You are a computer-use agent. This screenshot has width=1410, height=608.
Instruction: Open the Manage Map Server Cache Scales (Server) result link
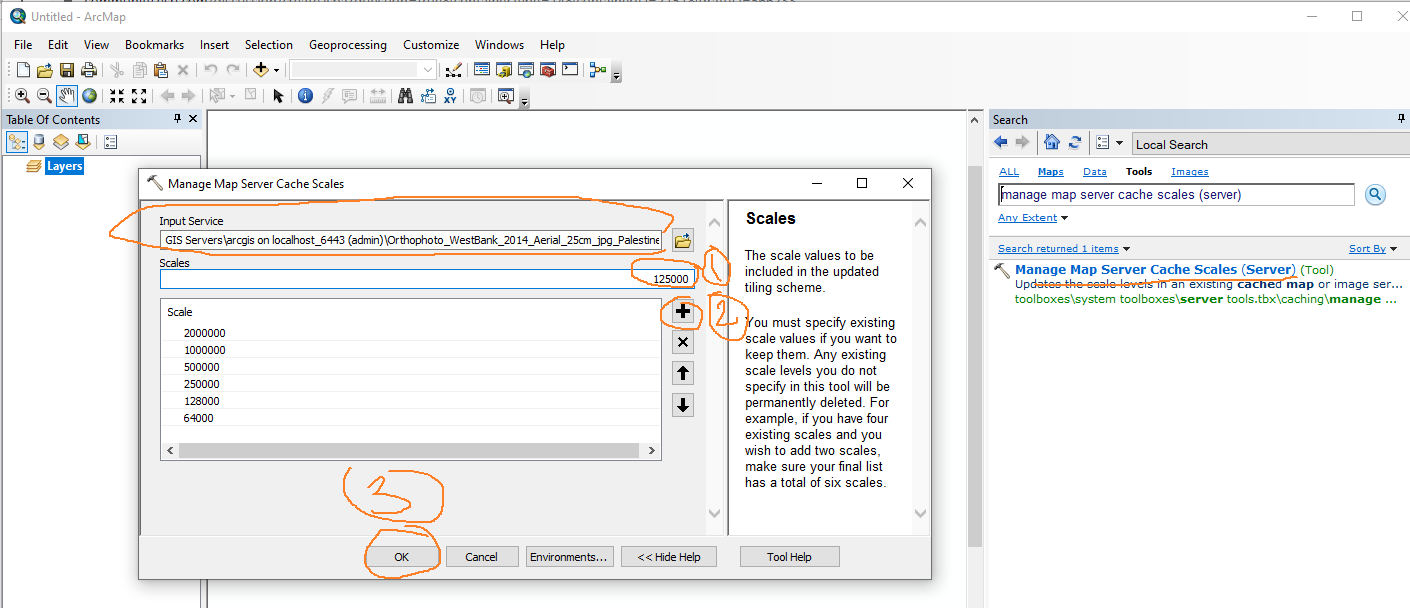[x=1155, y=270]
